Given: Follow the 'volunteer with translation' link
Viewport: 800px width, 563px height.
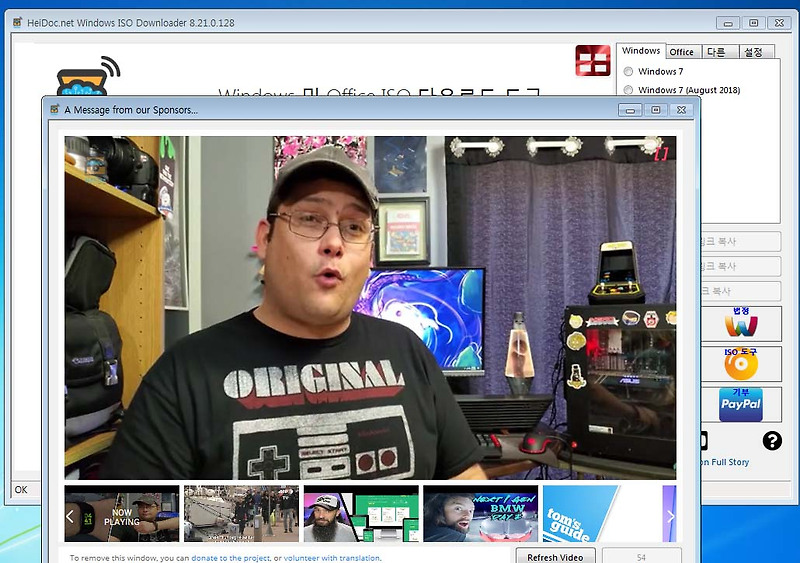Looking at the screenshot, I should pos(332,558).
